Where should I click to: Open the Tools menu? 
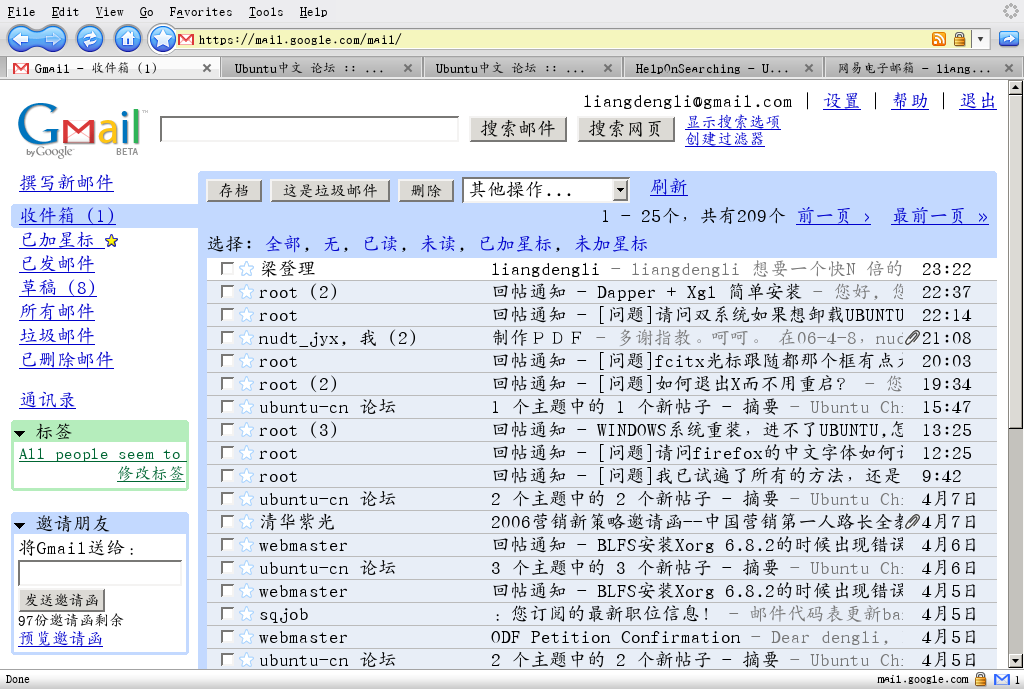coord(266,12)
